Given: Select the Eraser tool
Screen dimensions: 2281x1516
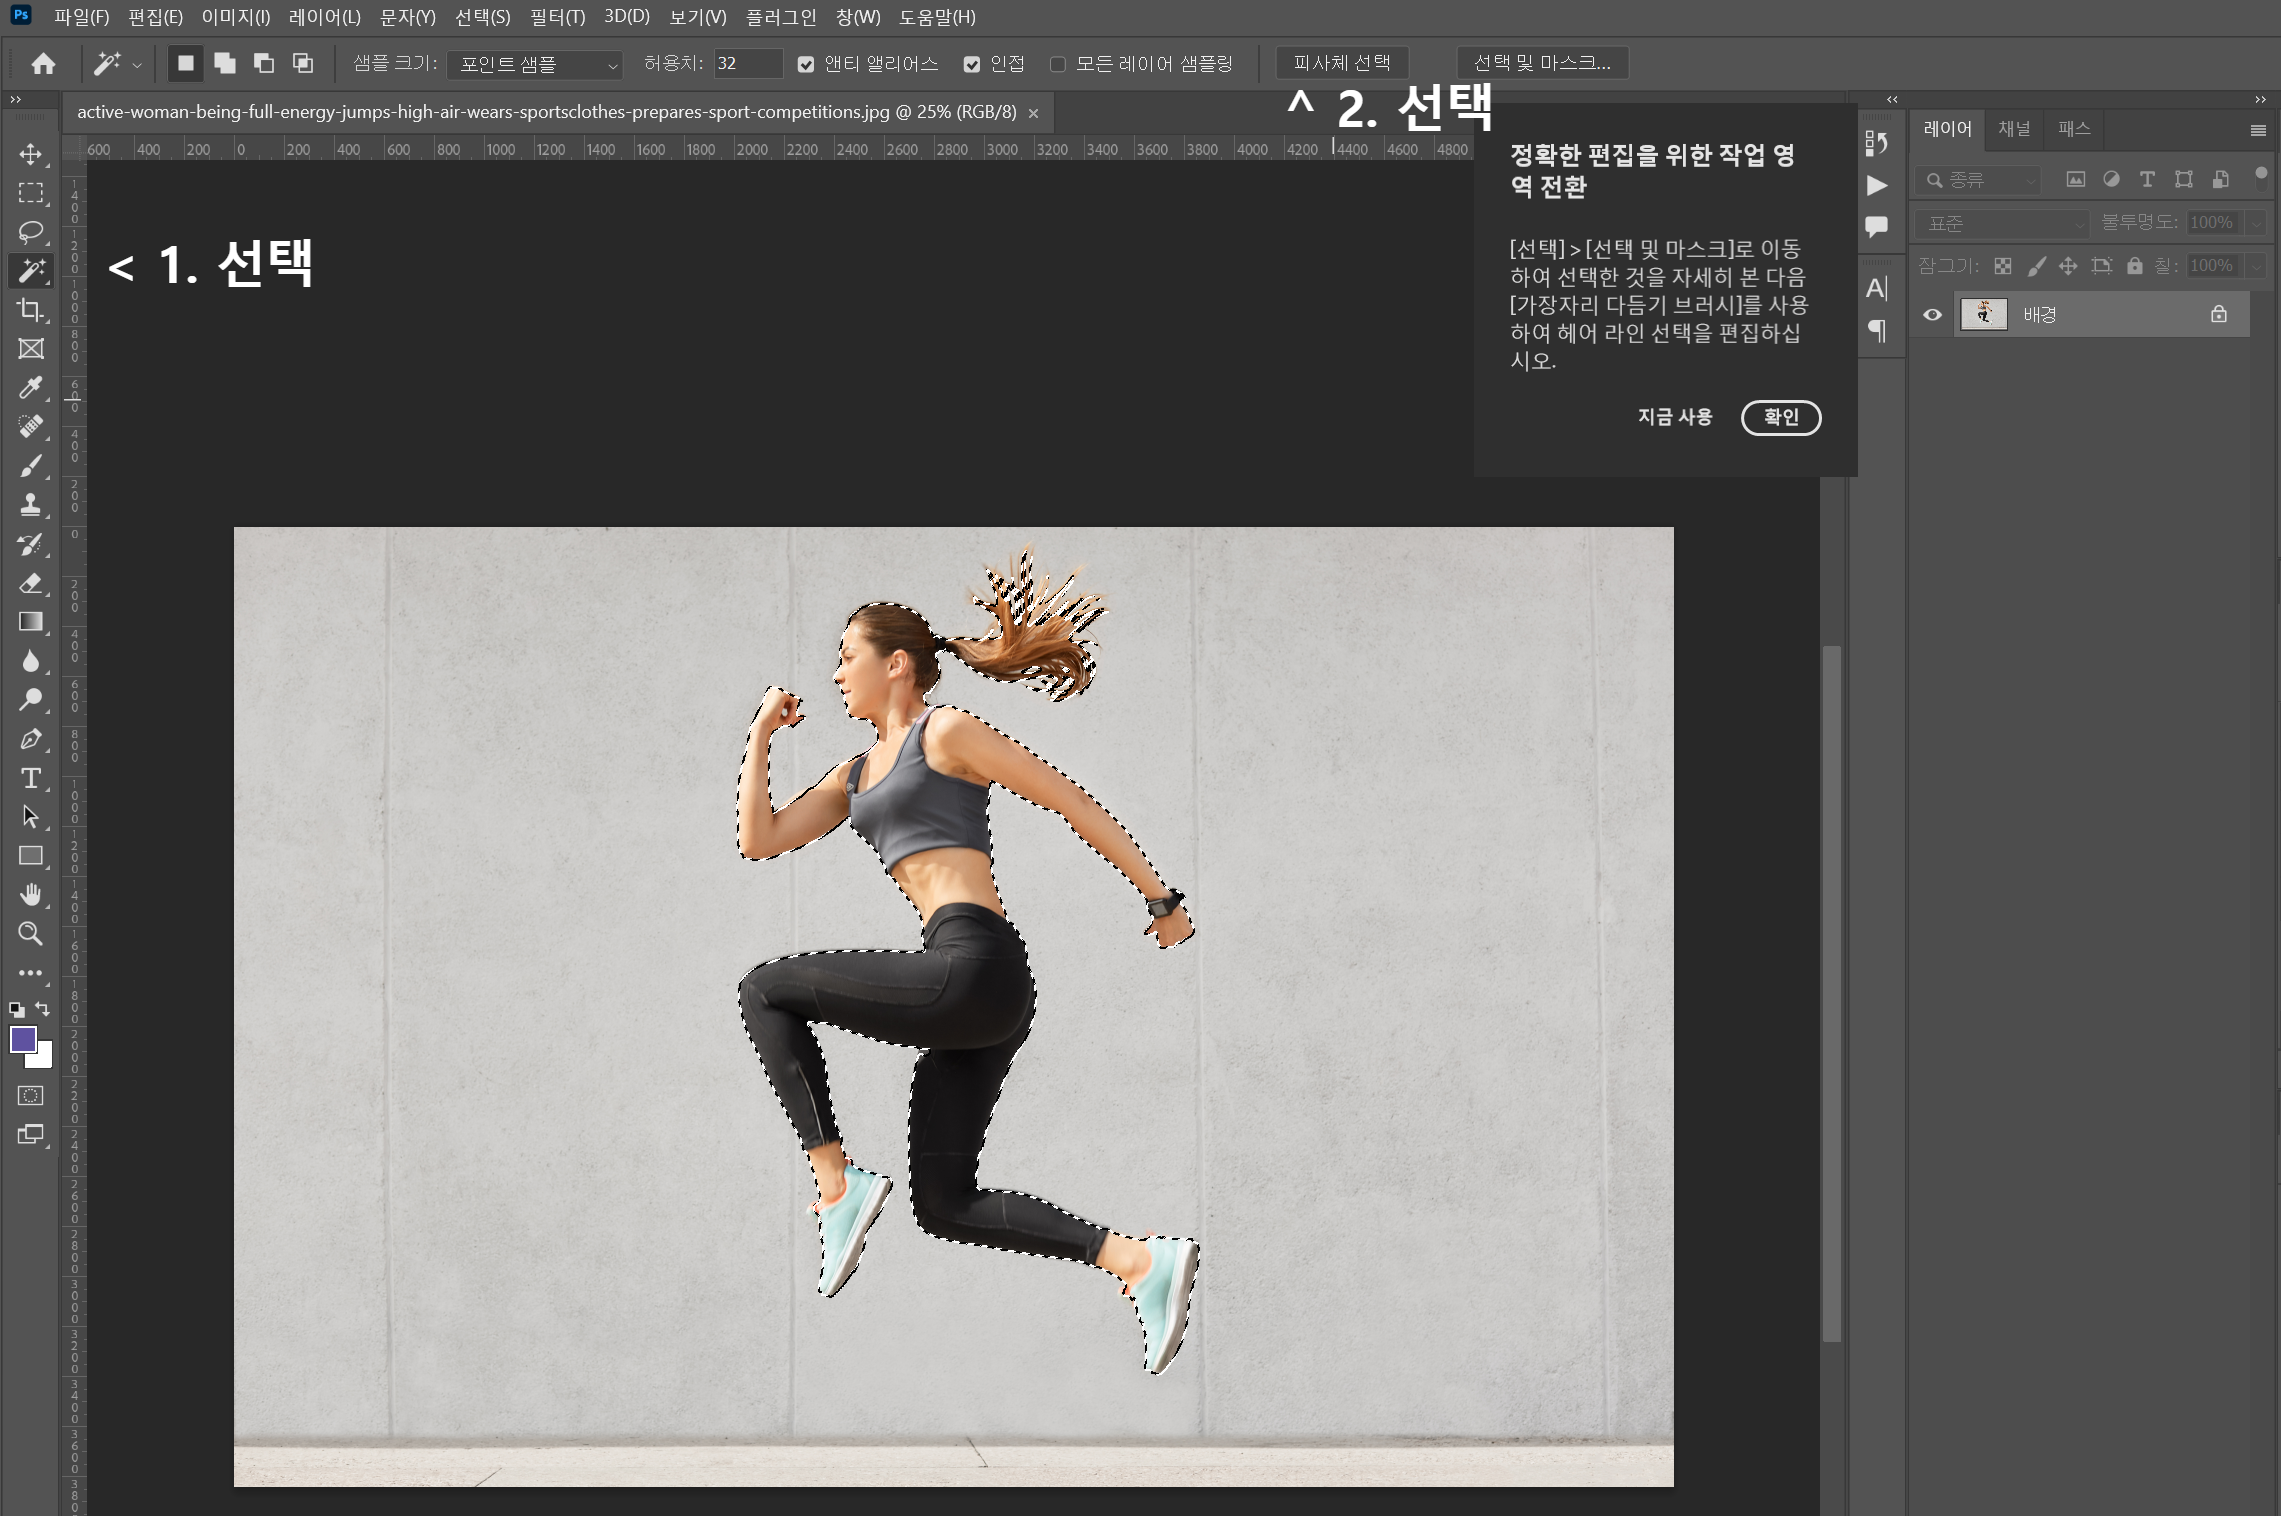Looking at the screenshot, I should click(x=31, y=583).
